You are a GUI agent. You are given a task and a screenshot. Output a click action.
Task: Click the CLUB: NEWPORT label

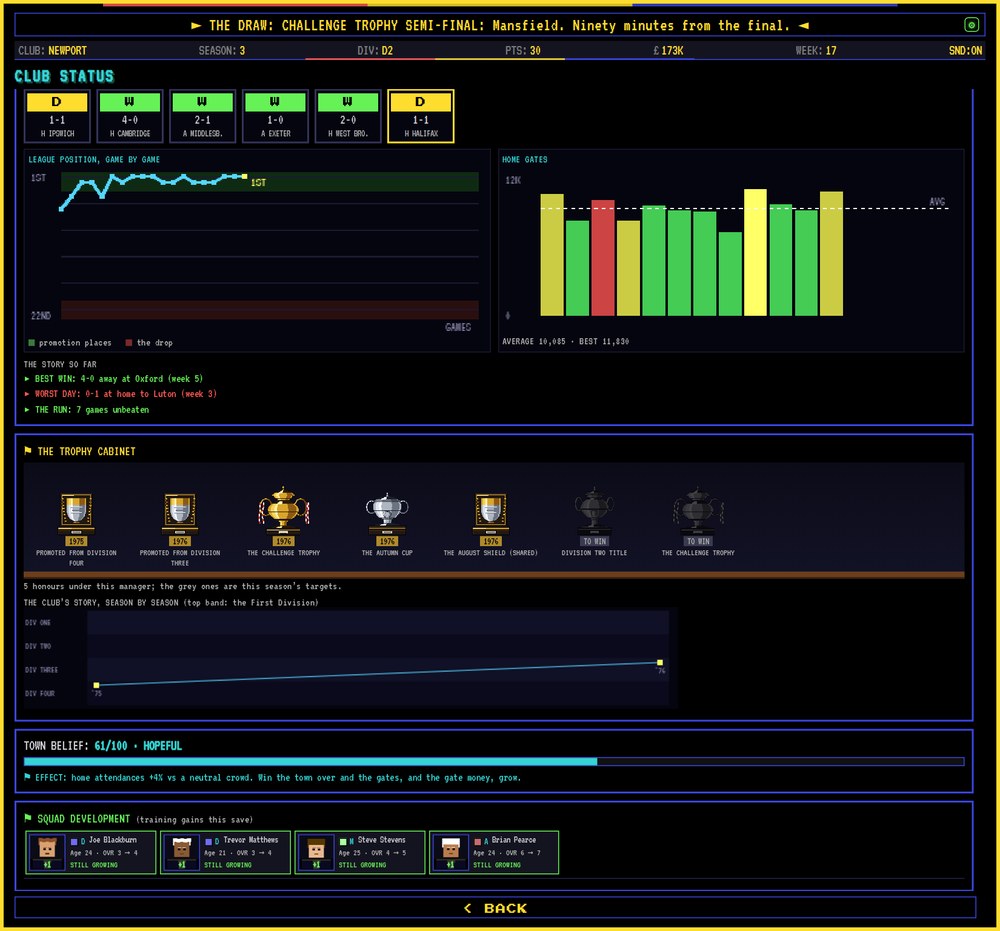[52, 50]
